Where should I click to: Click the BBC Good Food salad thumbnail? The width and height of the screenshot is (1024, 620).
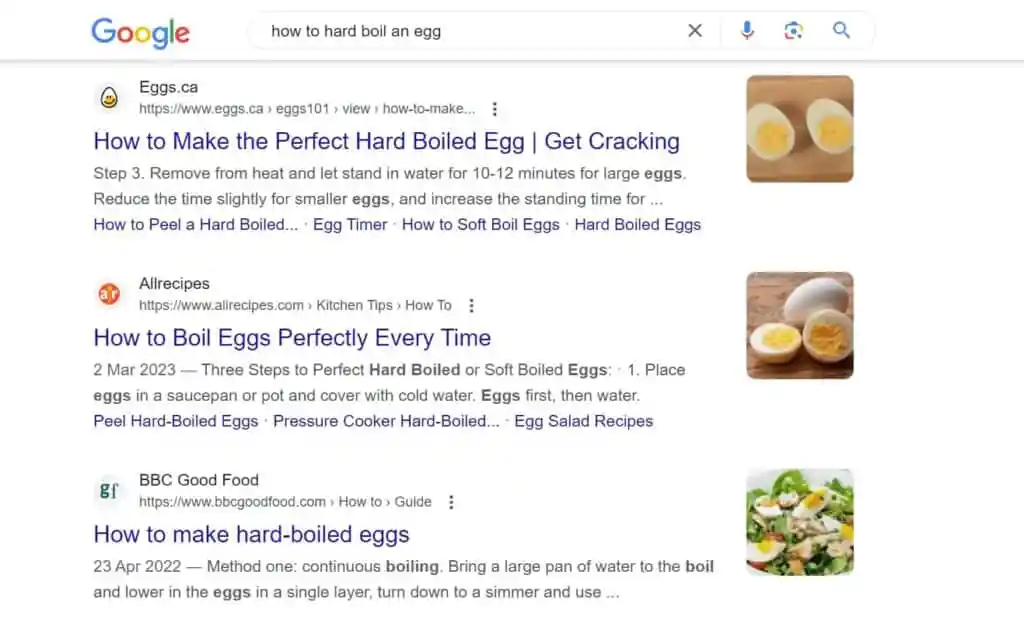click(800, 522)
